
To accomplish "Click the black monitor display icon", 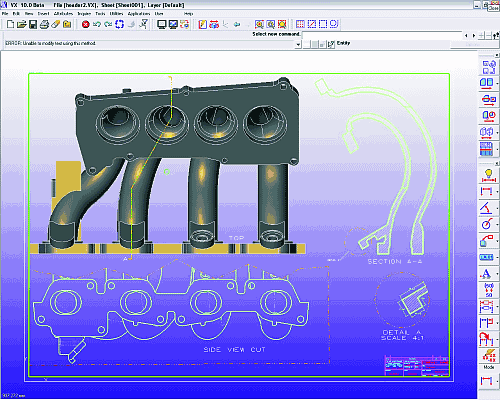I will point(162,24).
